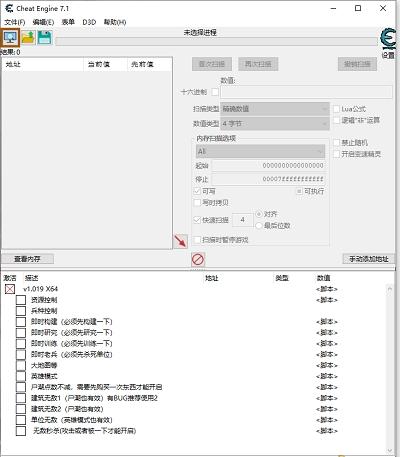Open the 帮助(H) menu
Image resolution: width=400 pixels, height=457 pixels.
click(115, 22)
